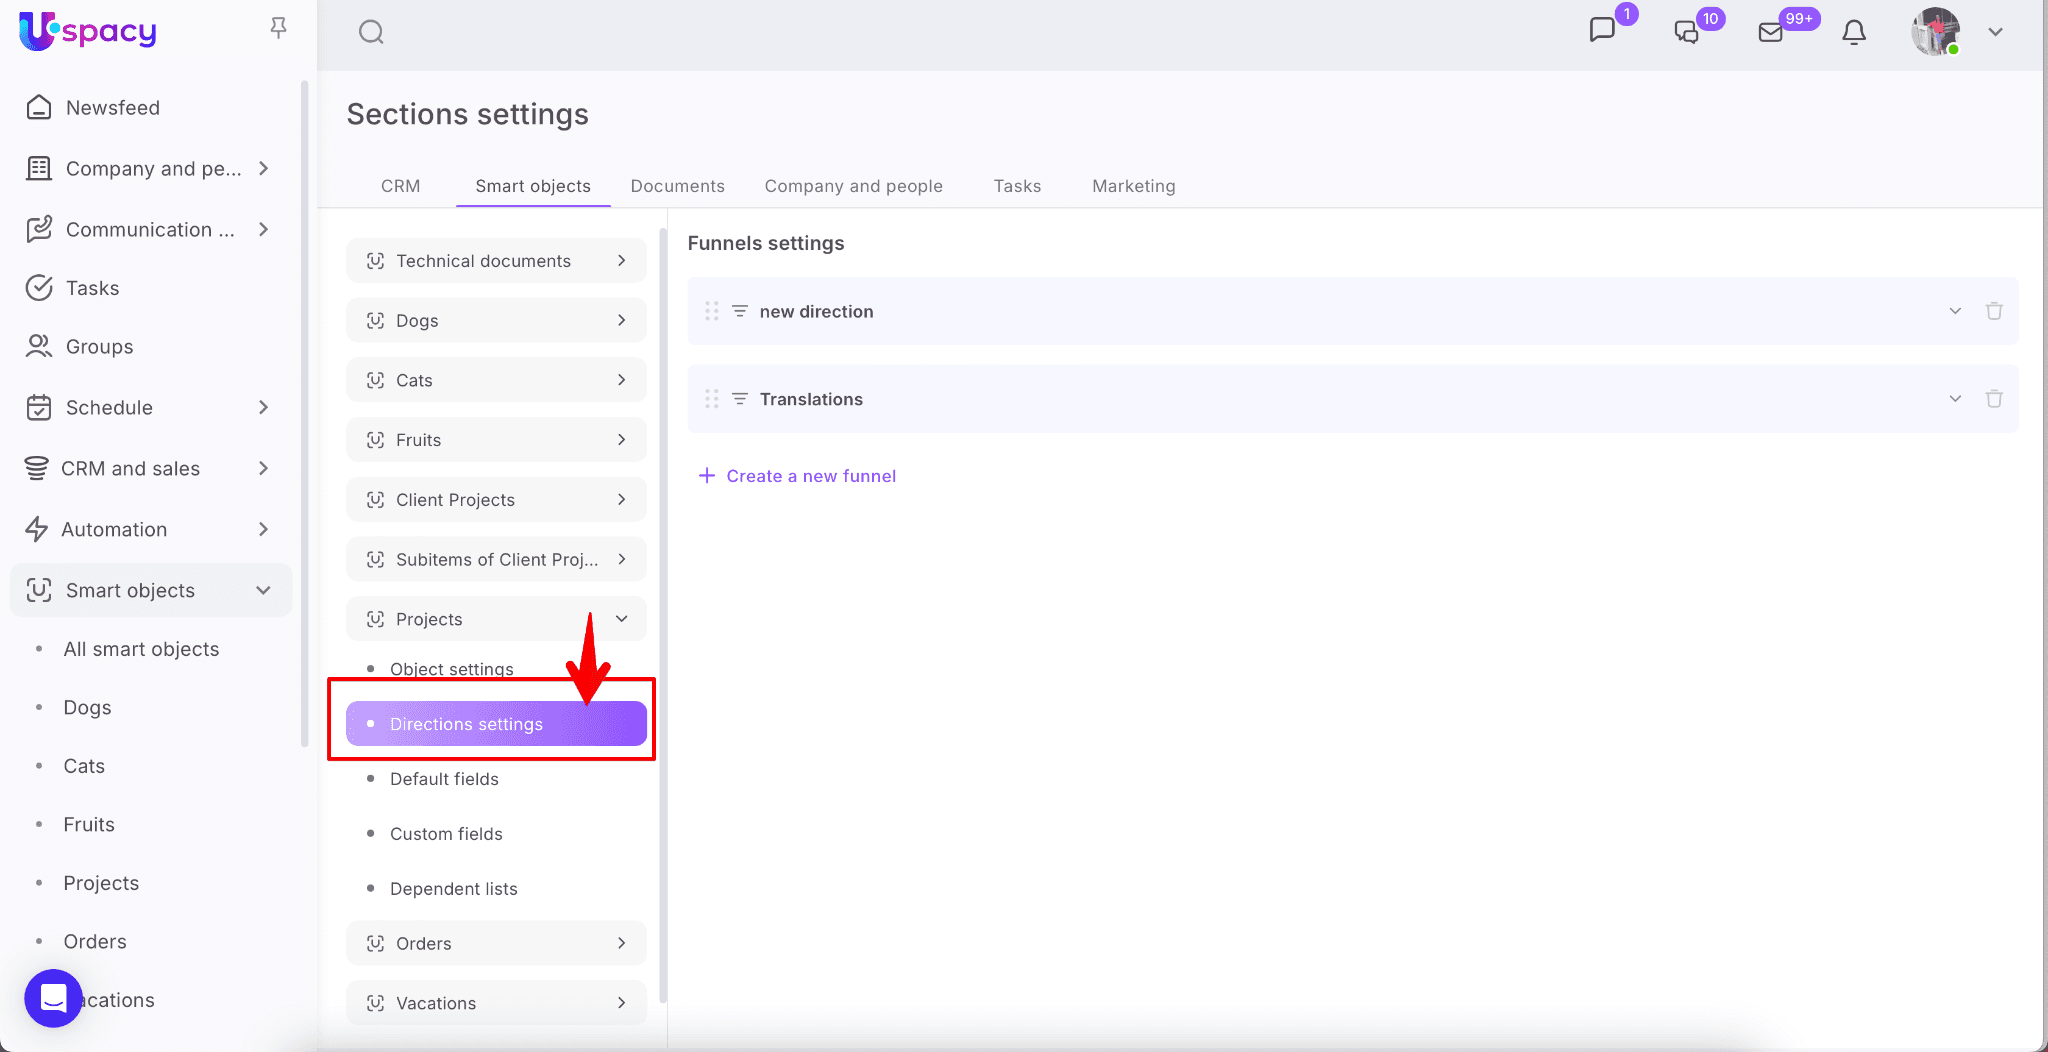The image size is (2048, 1052).
Task: Expand the Translations funnel chevron
Action: tap(1954, 399)
